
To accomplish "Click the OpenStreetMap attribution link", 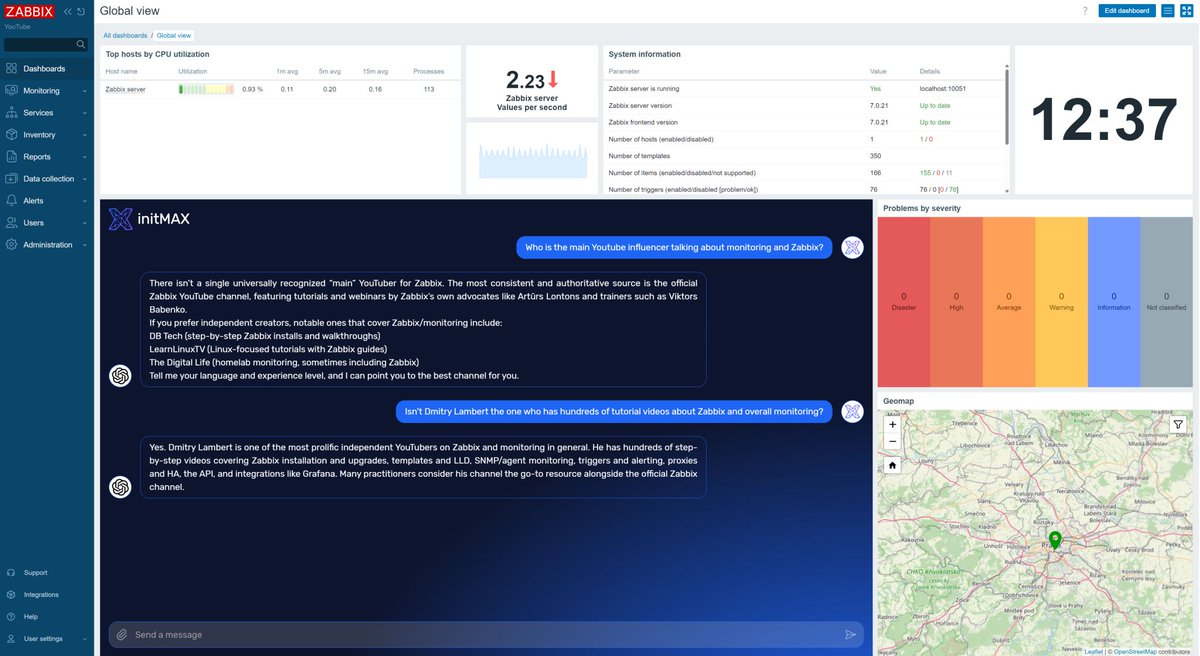I will click(x=1136, y=651).
